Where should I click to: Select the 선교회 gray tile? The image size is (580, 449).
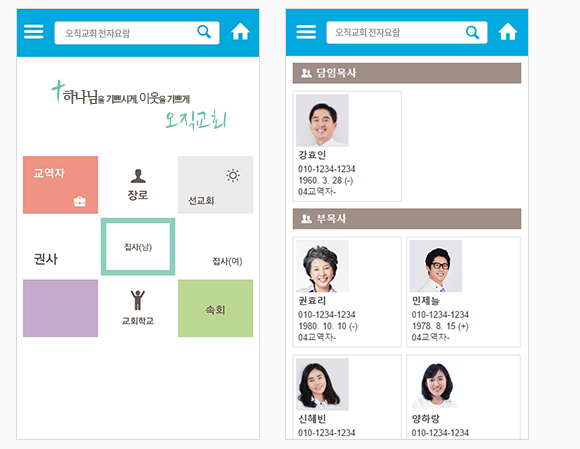pyautogui.click(x=215, y=185)
